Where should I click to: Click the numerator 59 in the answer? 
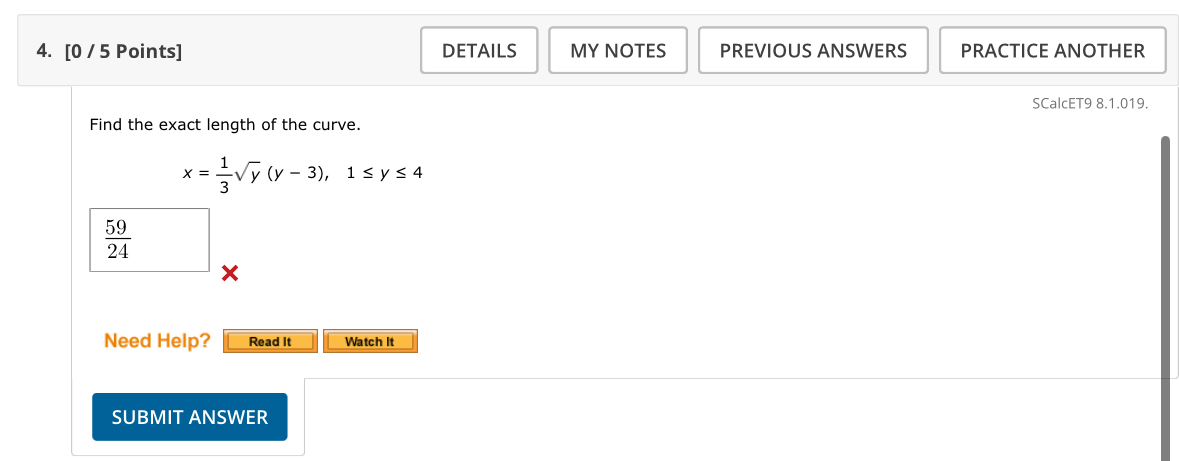118,228
